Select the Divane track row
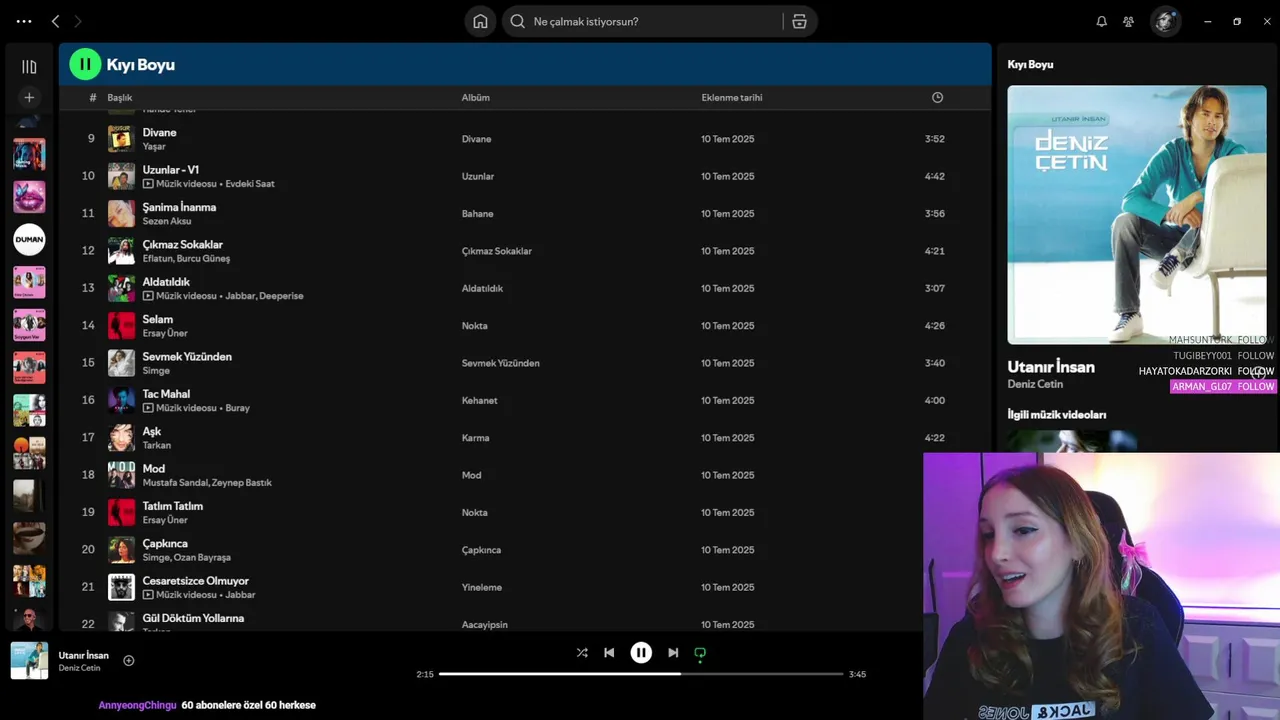Viewport: 1280px width, 720px height. pyautogui.click(x=524, y=139)
